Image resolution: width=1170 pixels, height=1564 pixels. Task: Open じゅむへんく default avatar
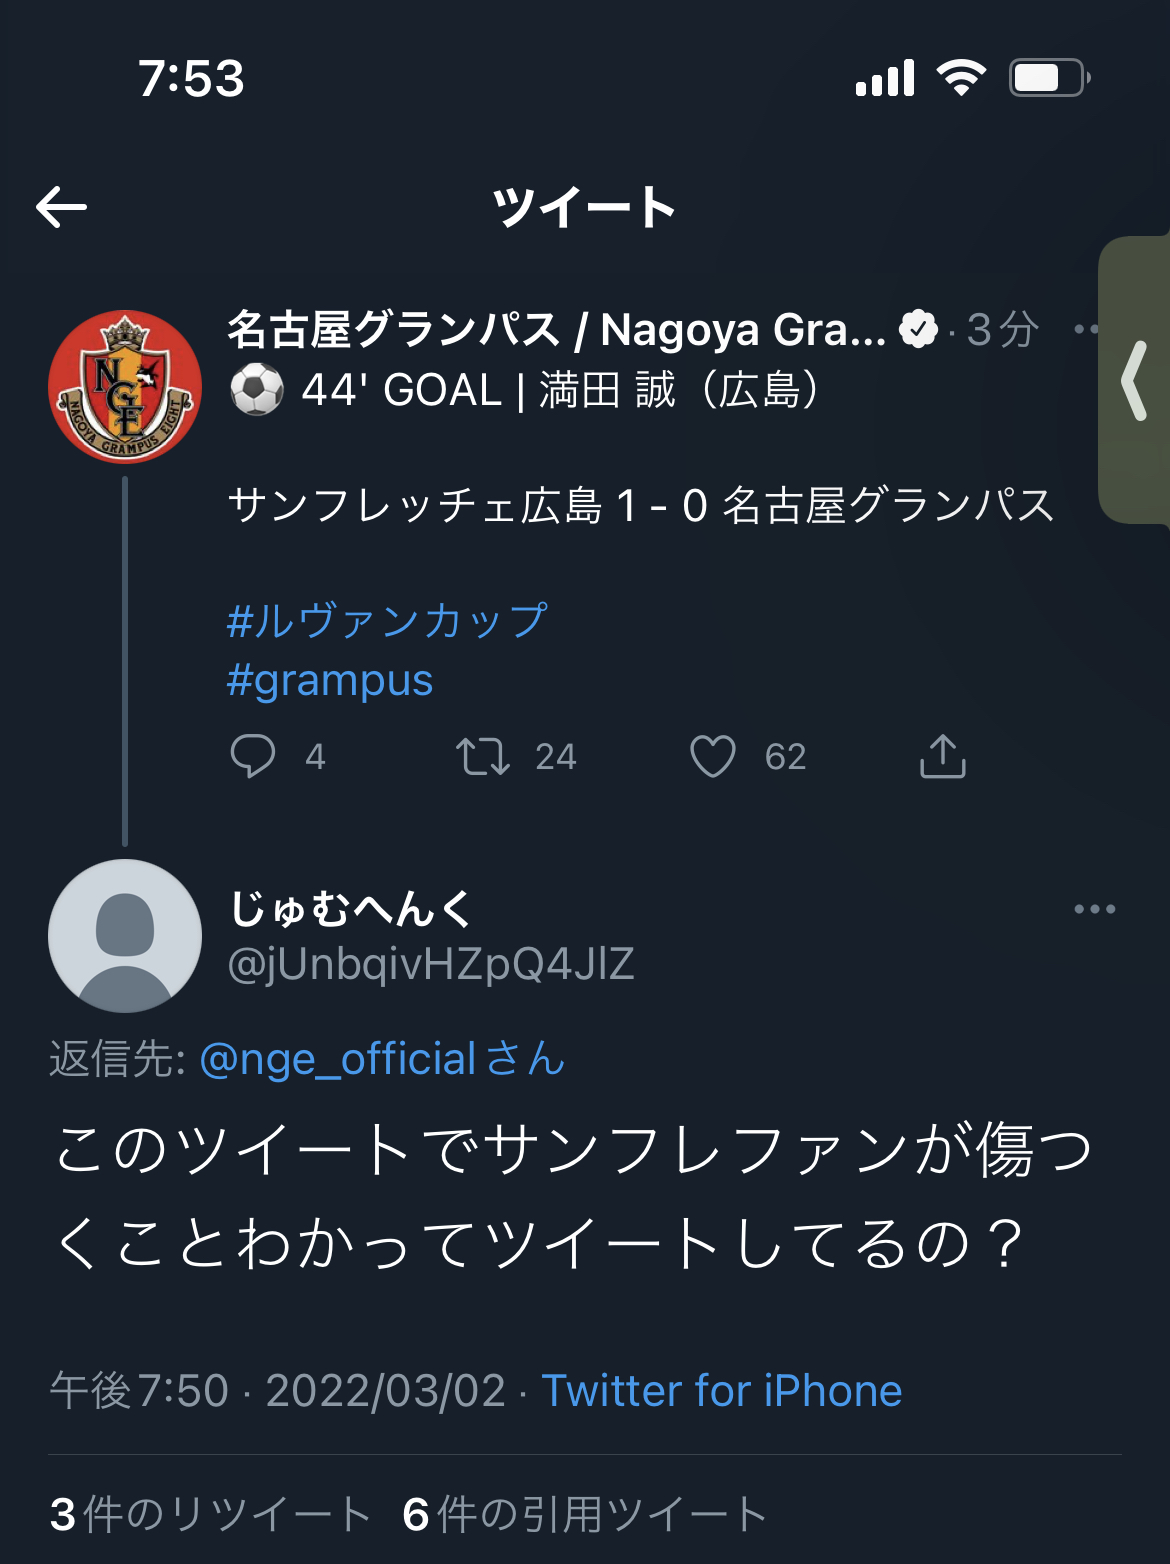coord(125,936)
